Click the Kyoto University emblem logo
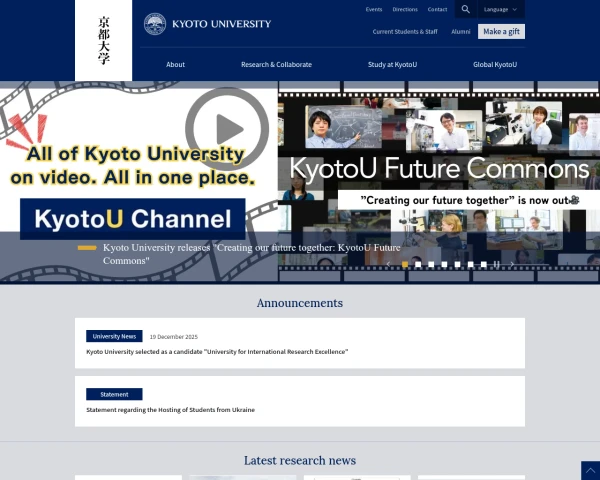The height and width of the screenshot is (480, 600). [155, 24]
